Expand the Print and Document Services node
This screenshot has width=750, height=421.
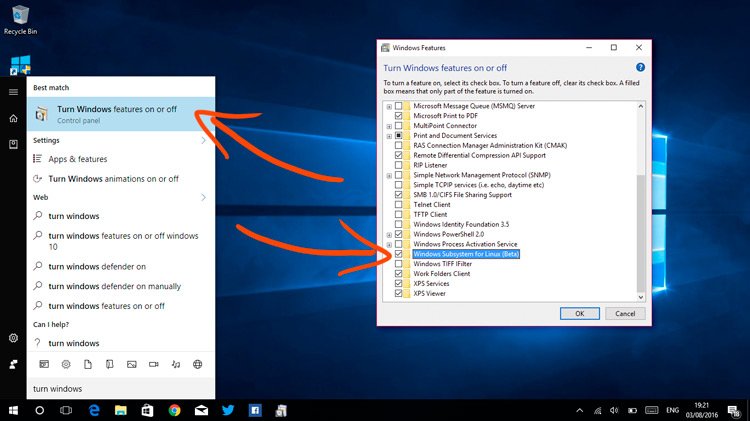(x=388, y=136)
